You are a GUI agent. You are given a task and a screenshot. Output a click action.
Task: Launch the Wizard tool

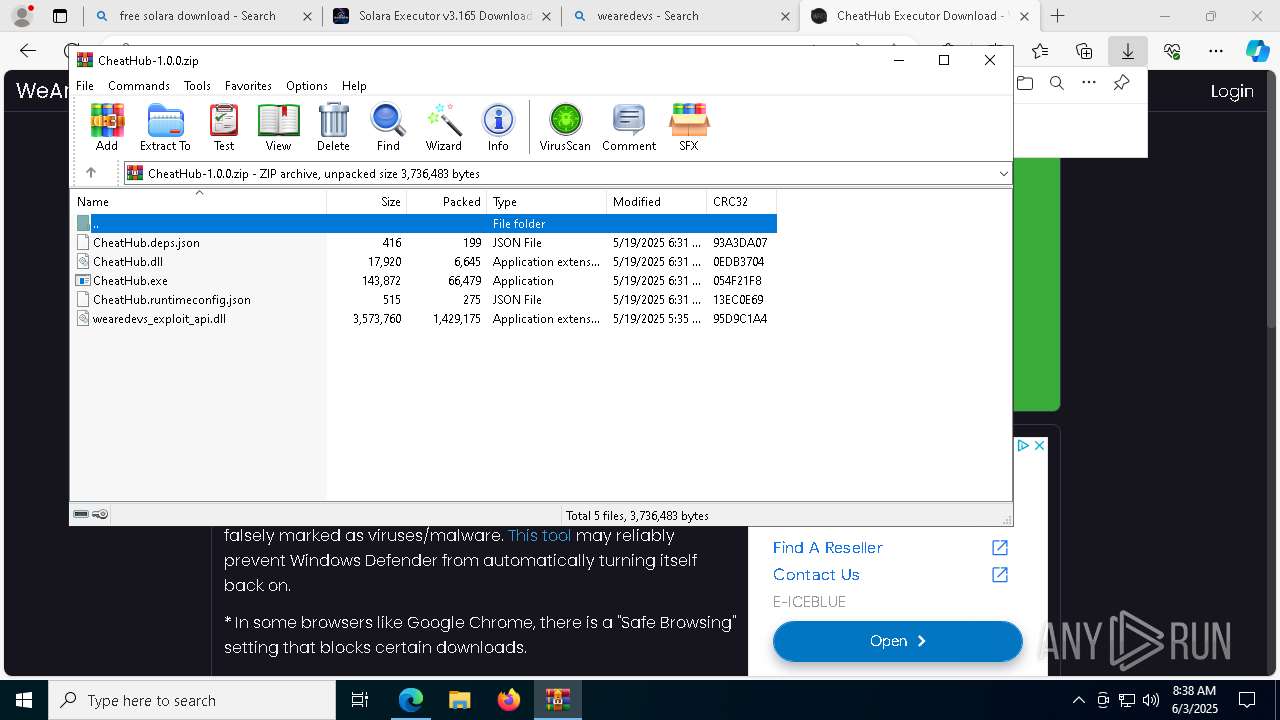[x=443, y=127]
